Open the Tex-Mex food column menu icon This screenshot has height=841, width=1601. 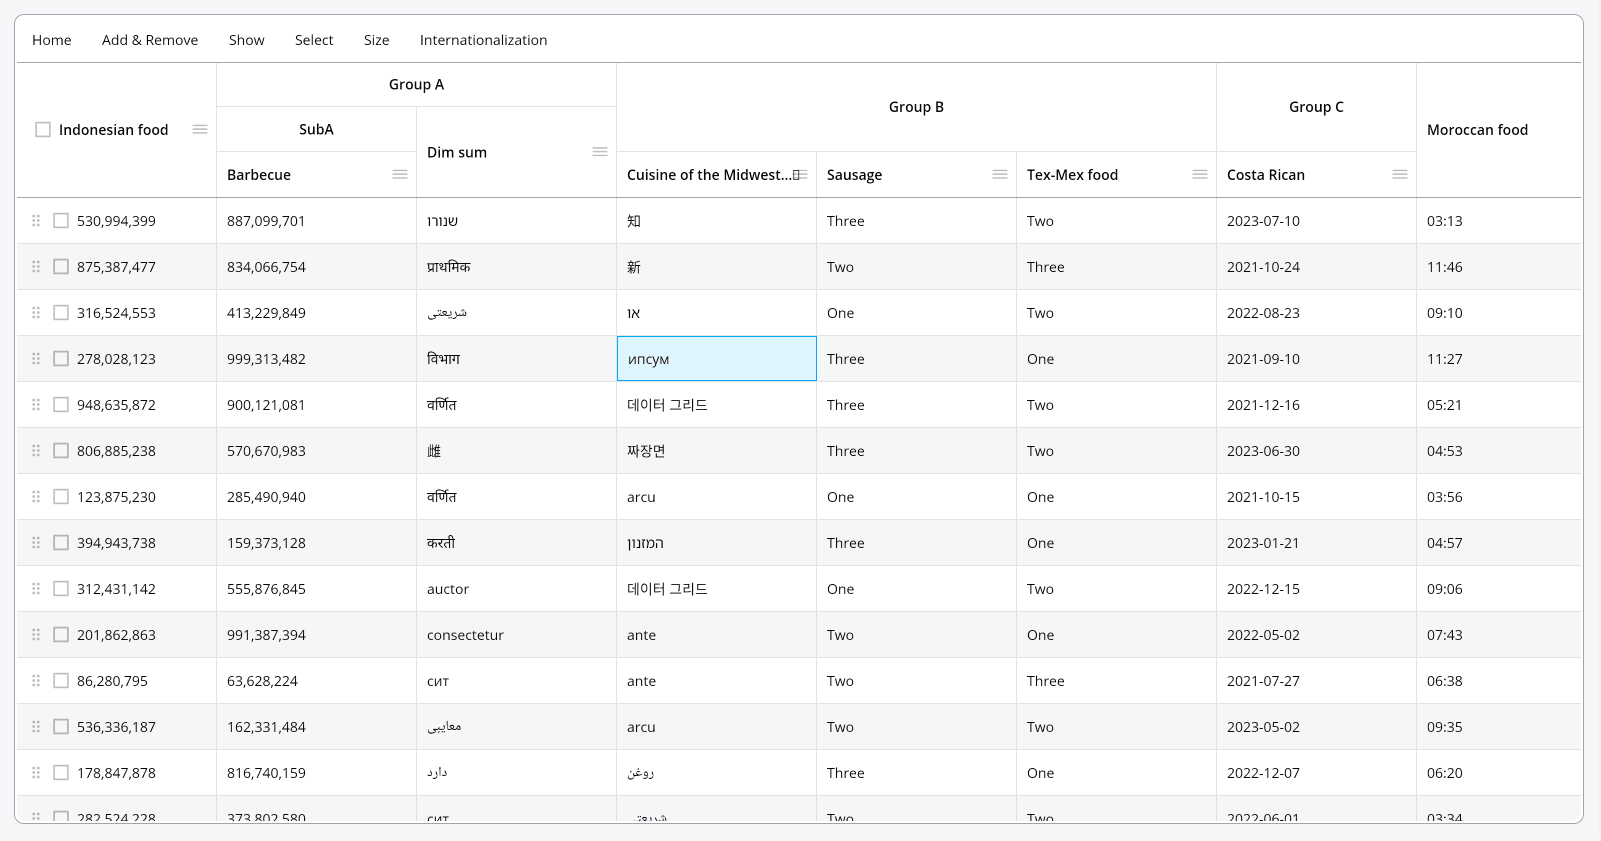click(1200, 175)
